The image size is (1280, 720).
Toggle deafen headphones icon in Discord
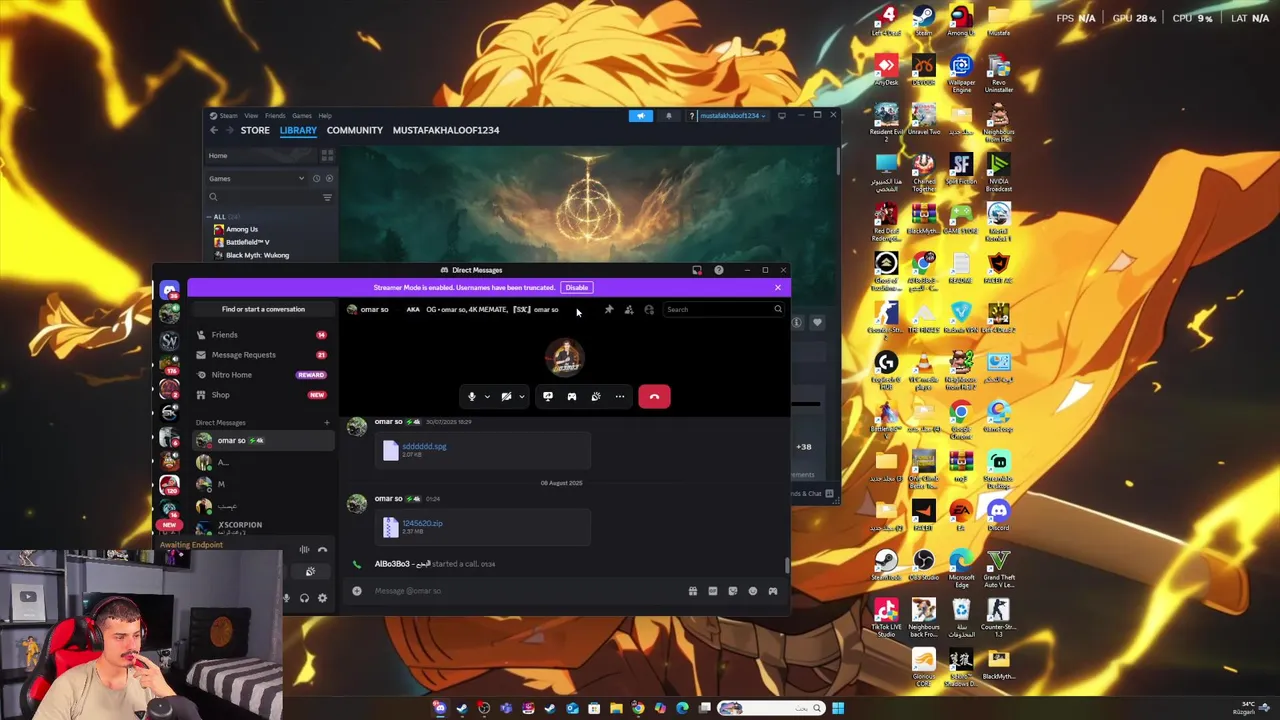point(304,598)
